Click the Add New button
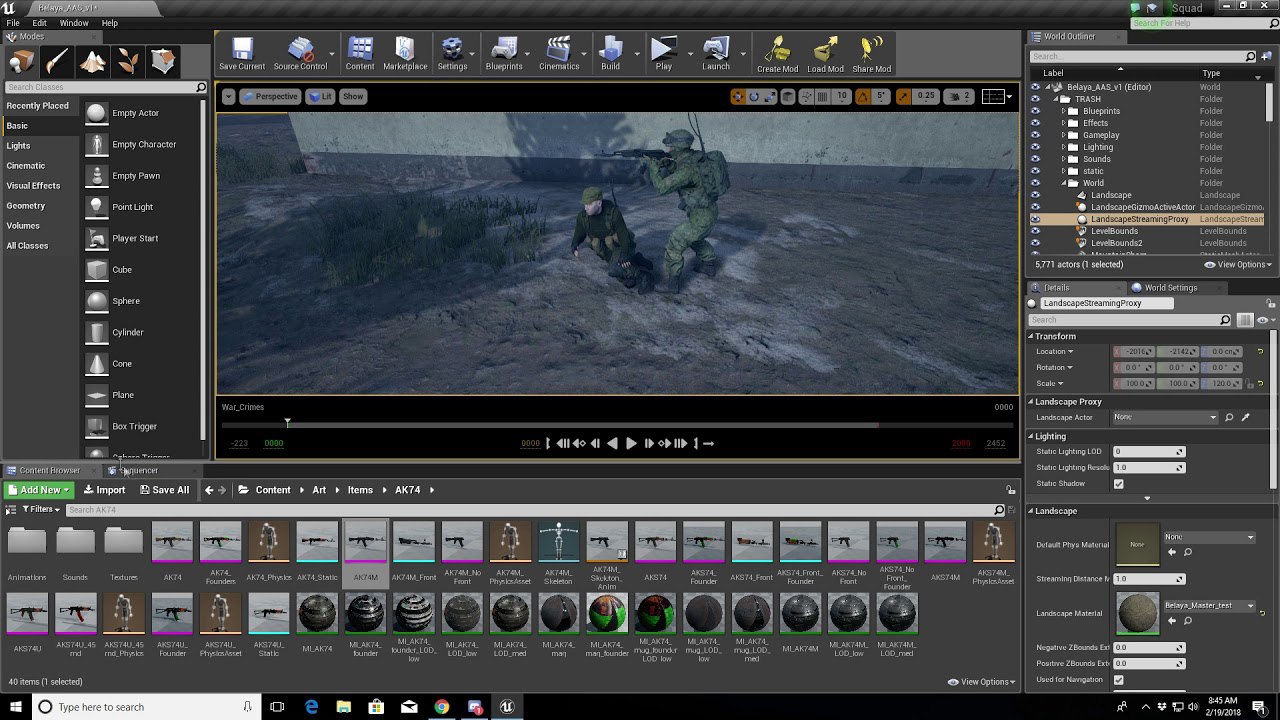 point(39,490)
